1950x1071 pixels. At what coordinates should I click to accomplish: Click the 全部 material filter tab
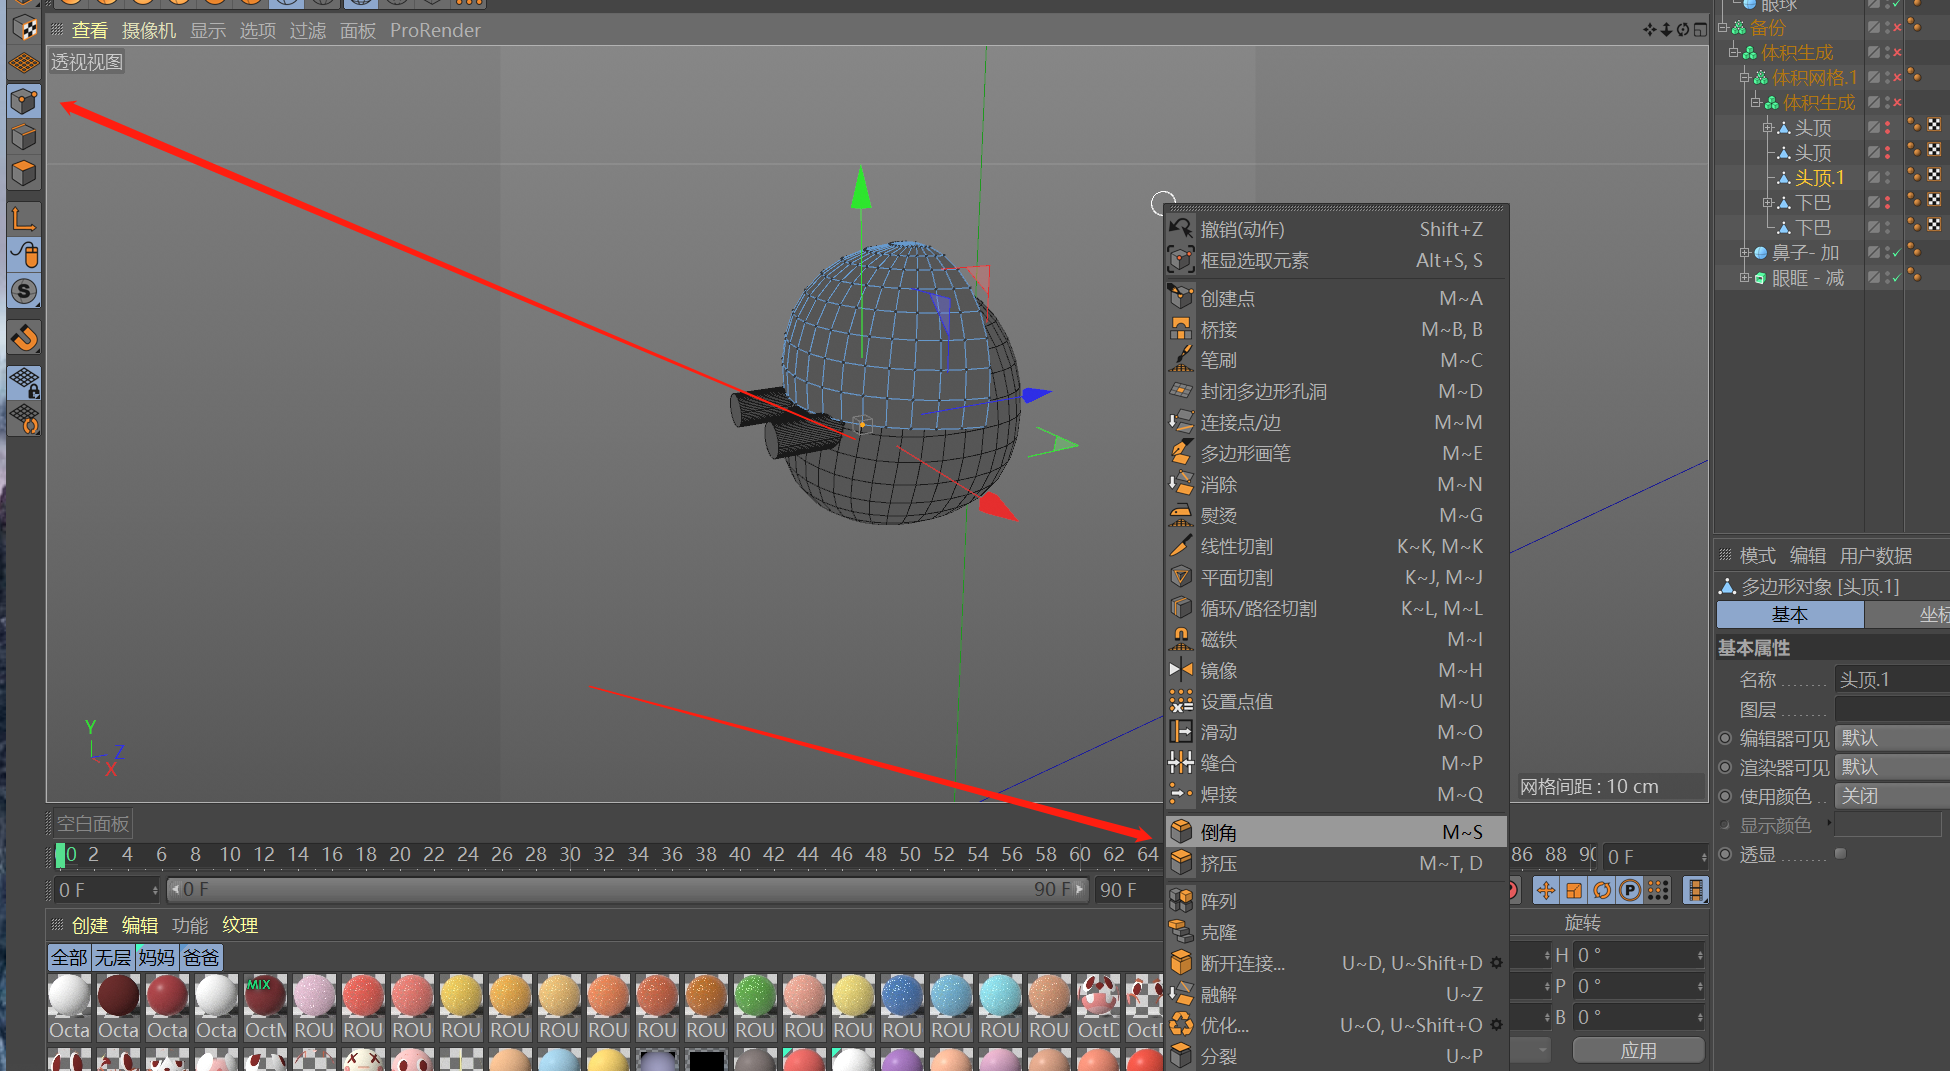click(69, 958)
